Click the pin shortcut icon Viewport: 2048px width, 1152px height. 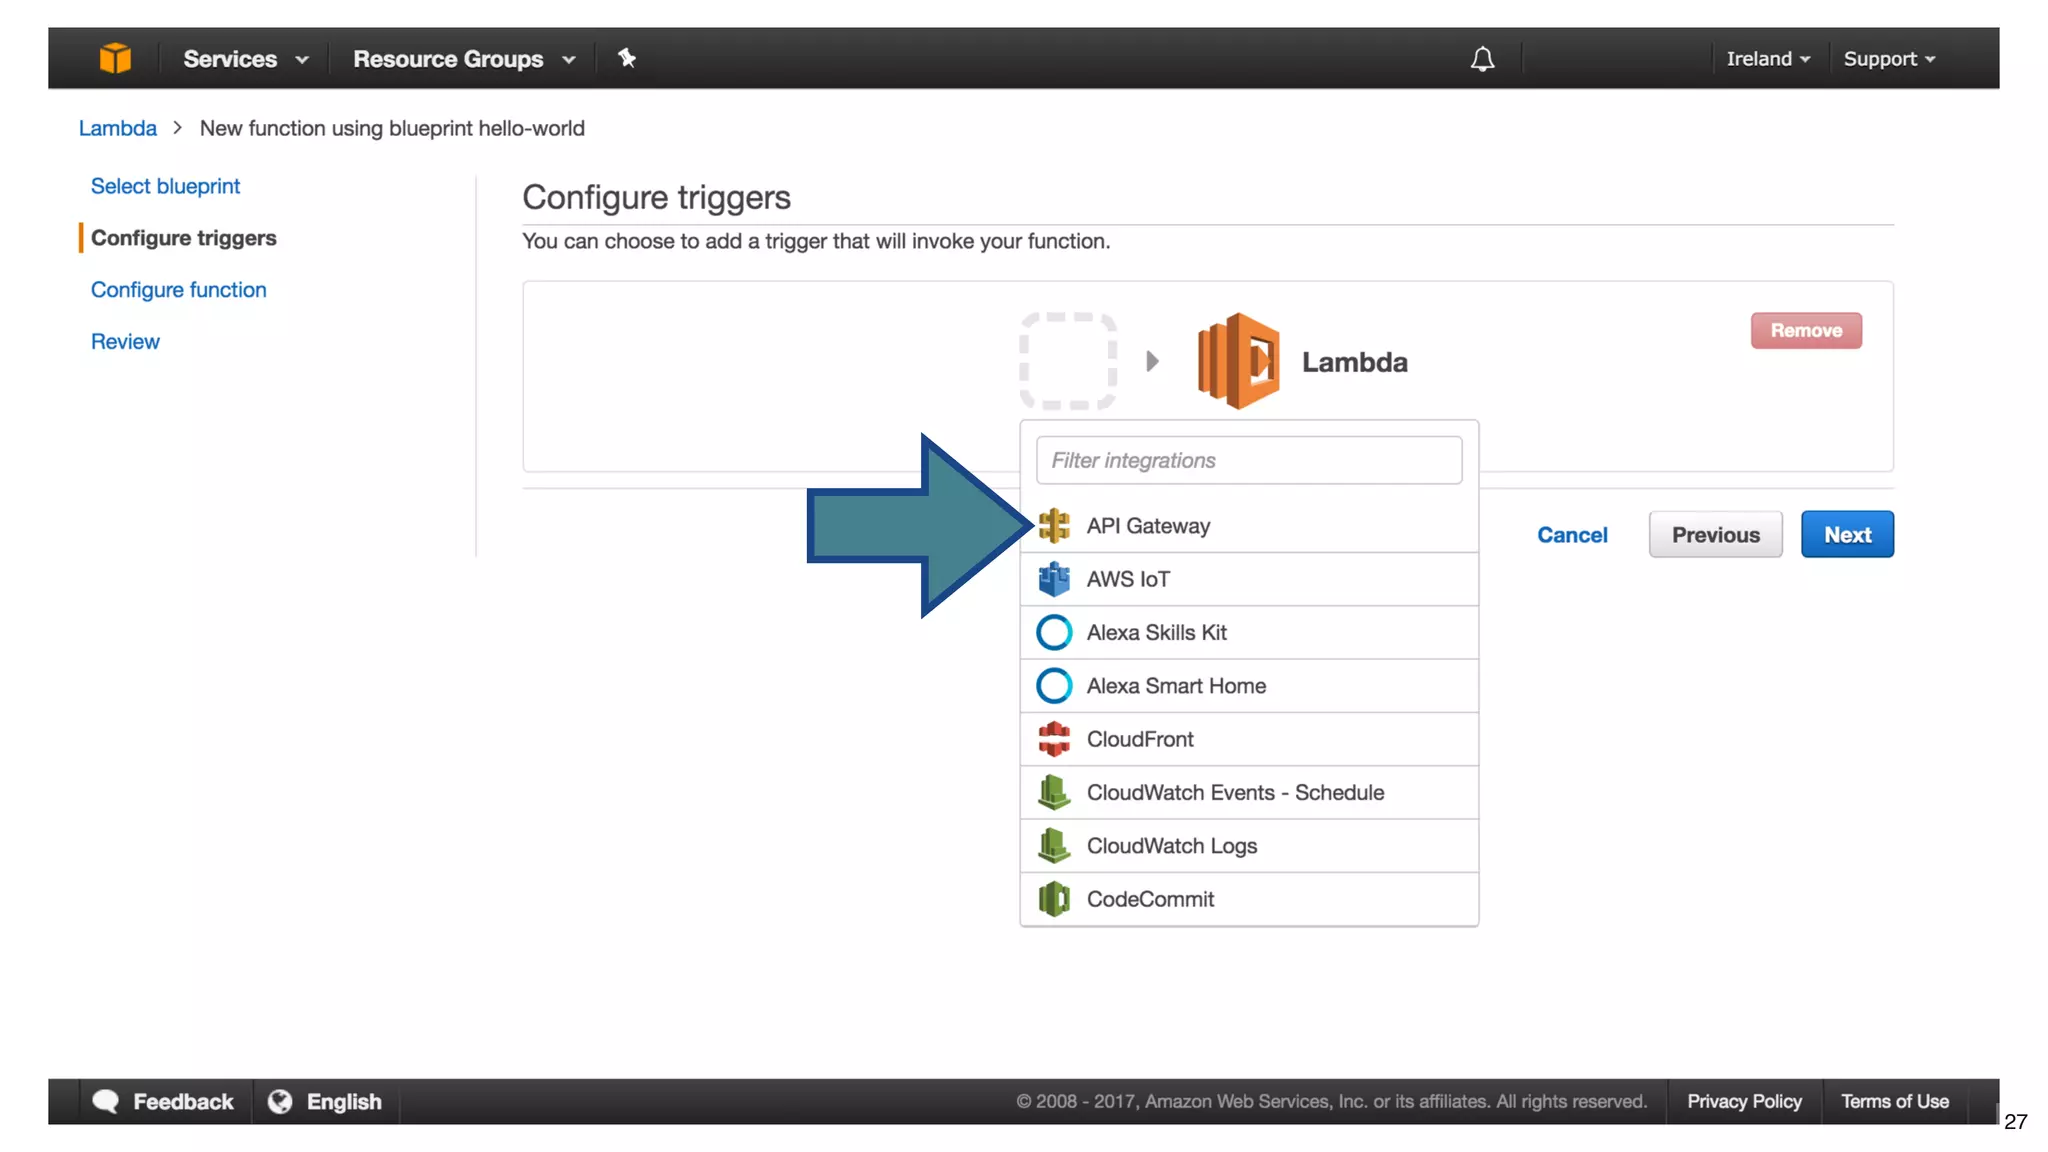[627, 58]
